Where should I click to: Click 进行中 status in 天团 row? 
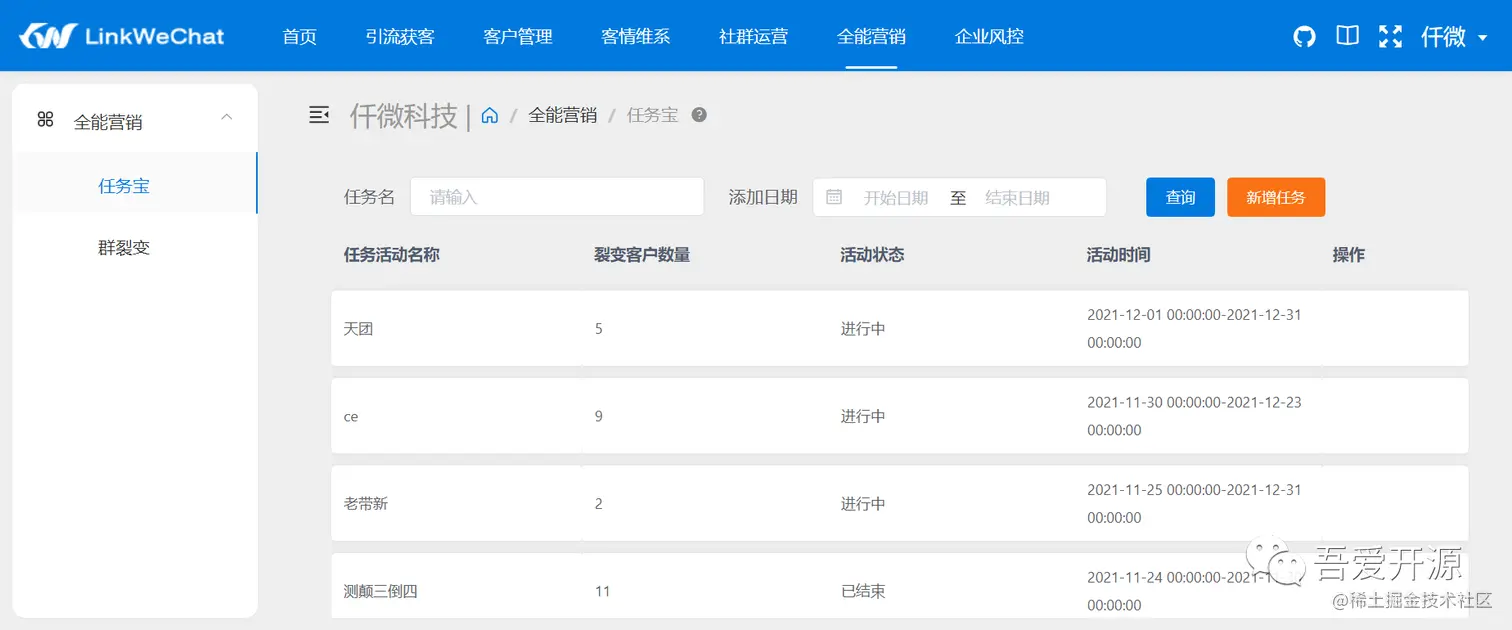pos(863,328)
